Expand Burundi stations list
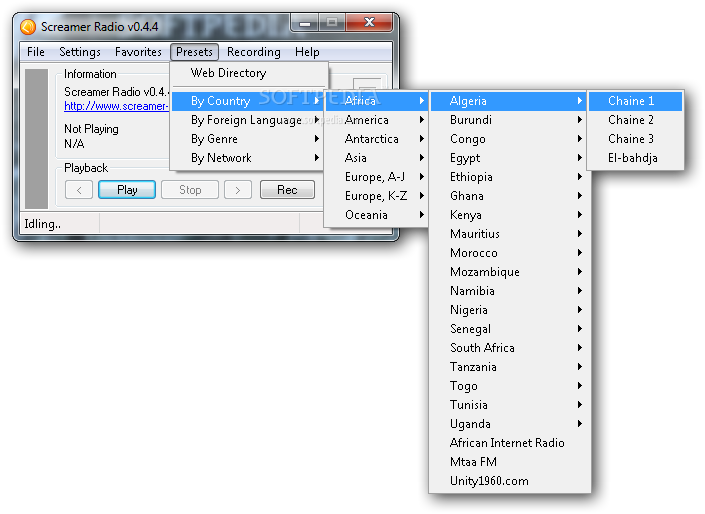This screenshot has height=514, width=705. [x=509, y=120]
